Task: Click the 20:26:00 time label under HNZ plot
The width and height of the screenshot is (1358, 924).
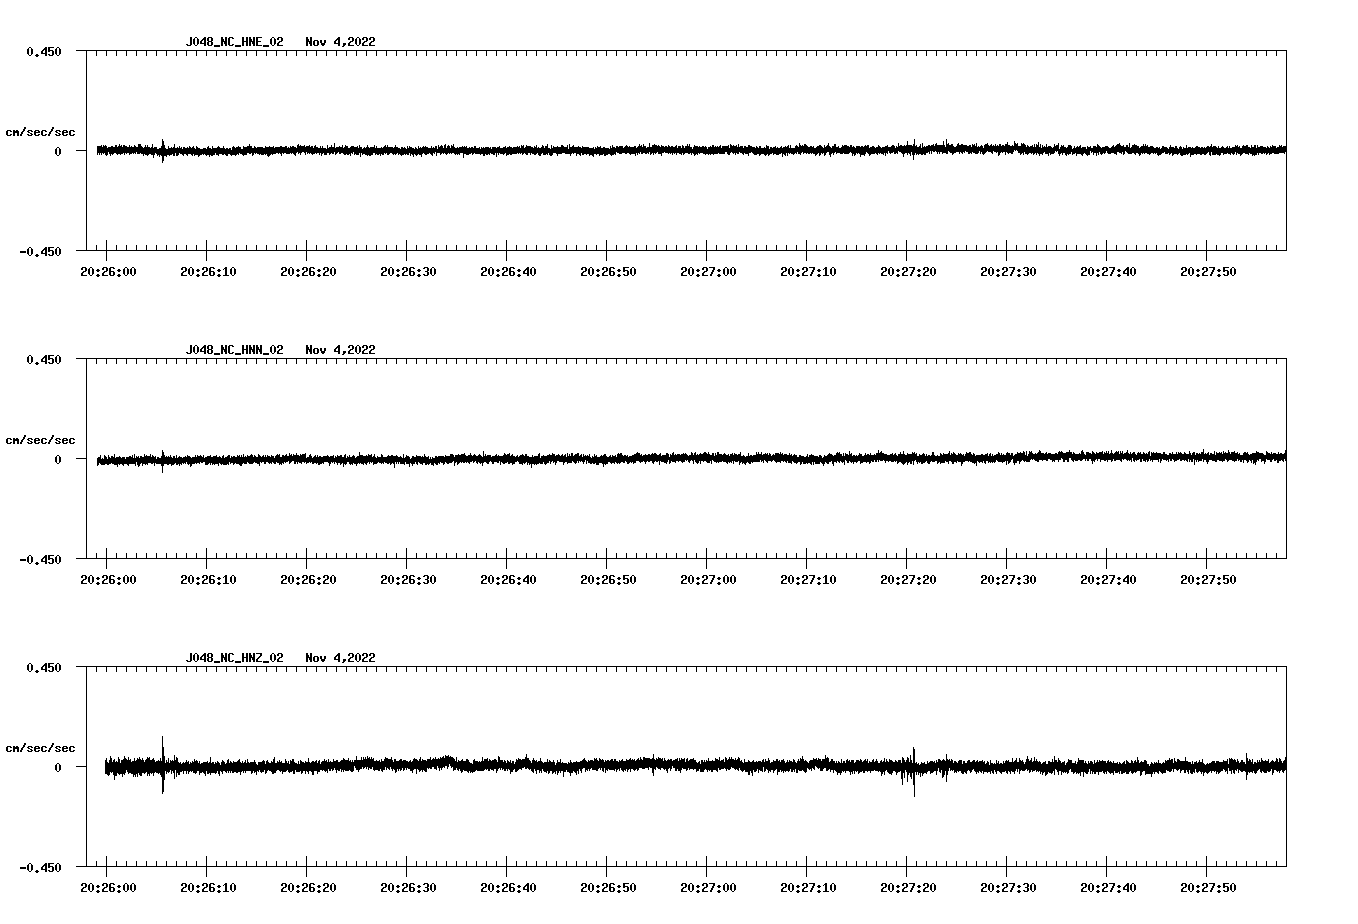Action: click(x=108, y=888)
